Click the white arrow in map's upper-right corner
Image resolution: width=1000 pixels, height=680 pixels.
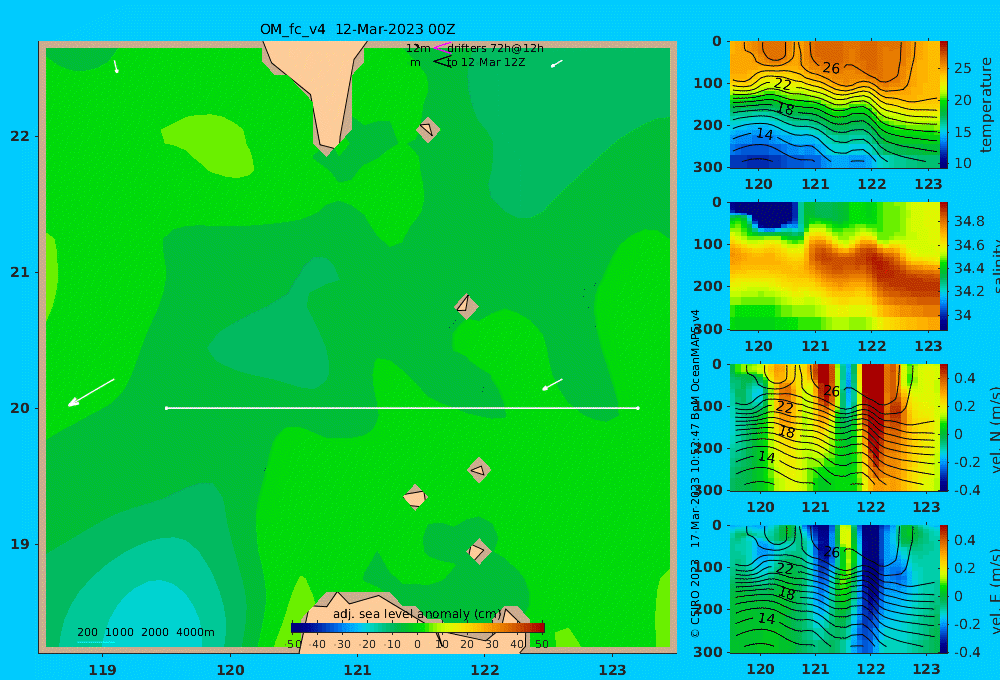[x=557, y=63]
